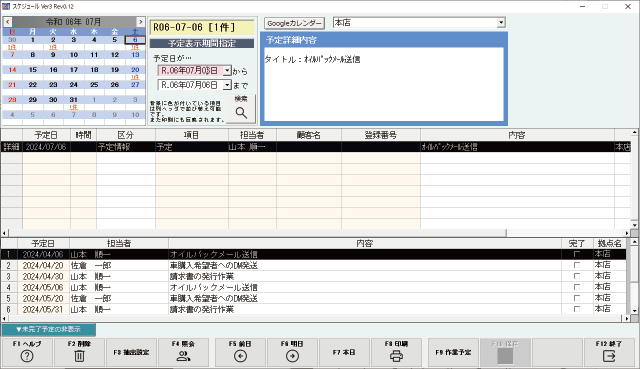Click the schedule display period header
640x369 pixels.
pos(202,43)
